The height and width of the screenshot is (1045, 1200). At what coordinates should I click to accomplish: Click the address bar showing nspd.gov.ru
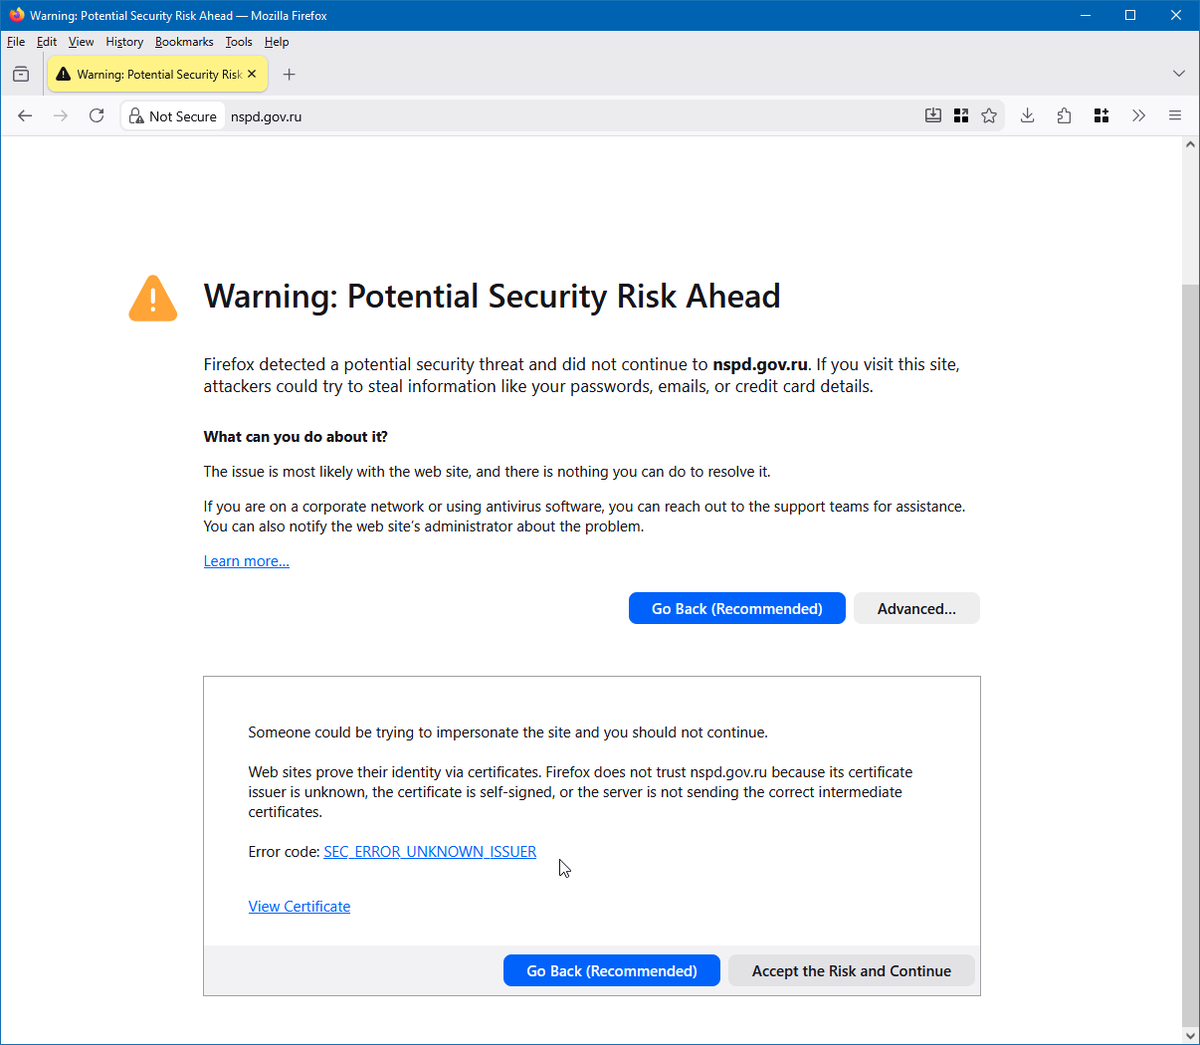pos(266,115)
